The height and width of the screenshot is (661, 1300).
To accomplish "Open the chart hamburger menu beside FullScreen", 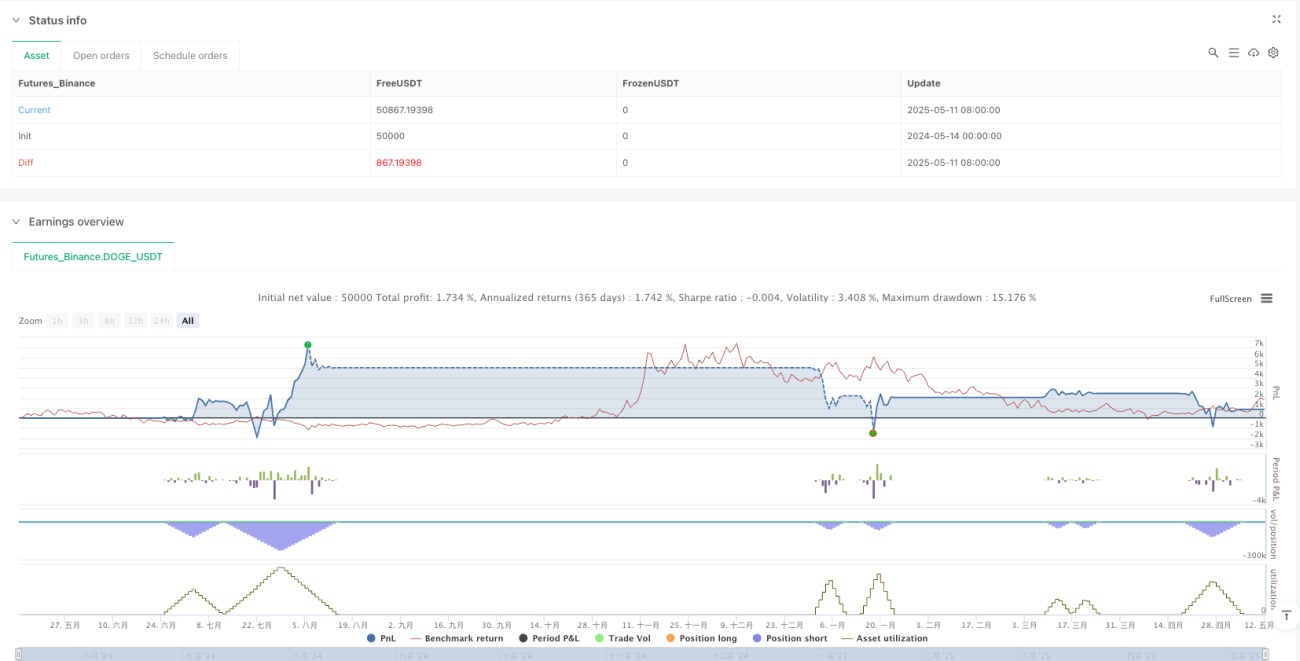I will point(1266,298).
